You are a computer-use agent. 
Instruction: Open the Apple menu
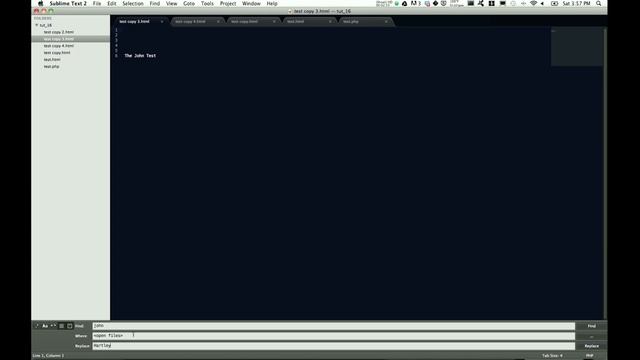40,3
